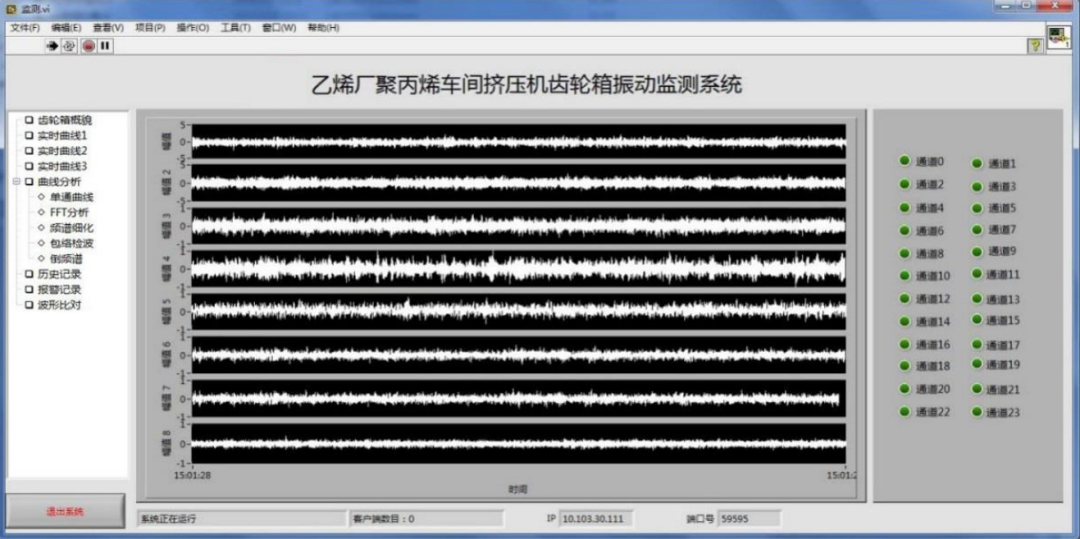This screenshot has width=1080, height=539.
Task: Toggle the 通道18 channel indicator
Action: coord(905,366)
